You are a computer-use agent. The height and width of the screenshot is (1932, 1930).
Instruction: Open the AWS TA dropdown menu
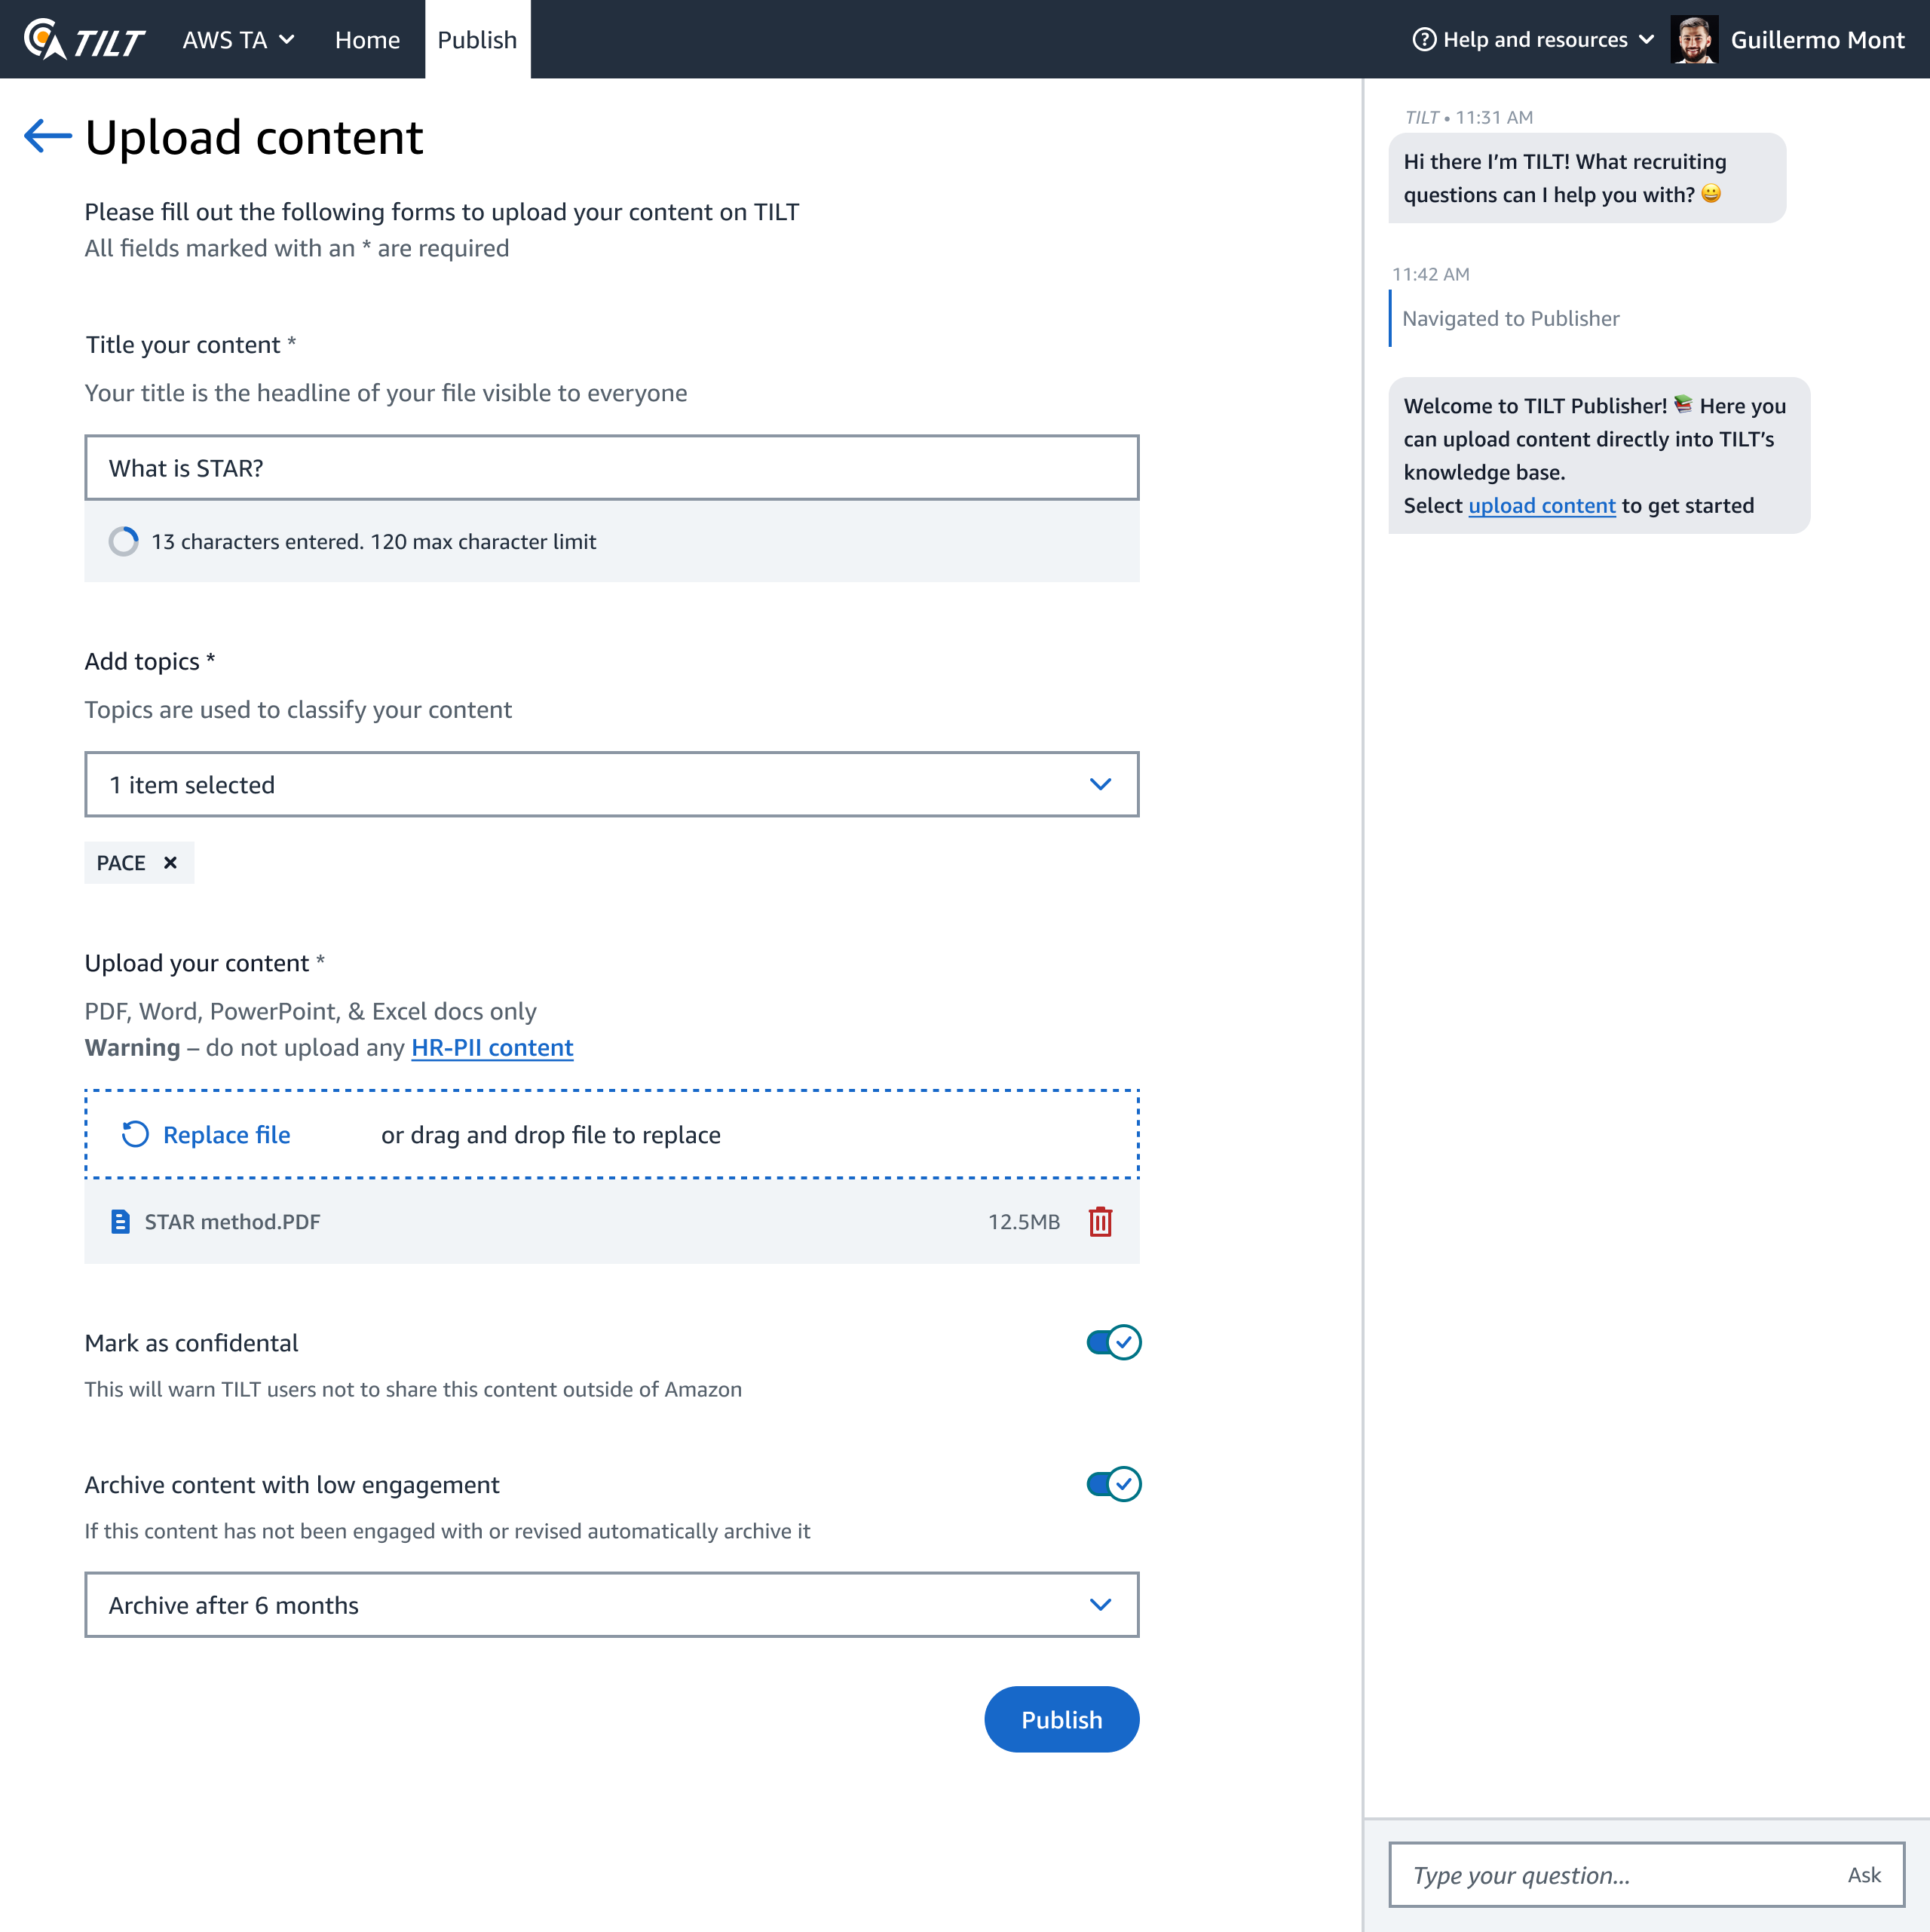[x=238, y=40]
